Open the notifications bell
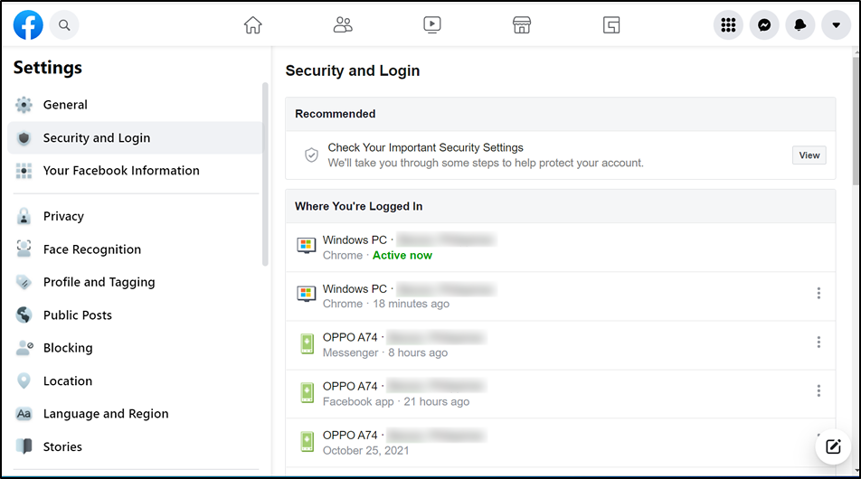The image size is (861, 479). tap(800, 25)
